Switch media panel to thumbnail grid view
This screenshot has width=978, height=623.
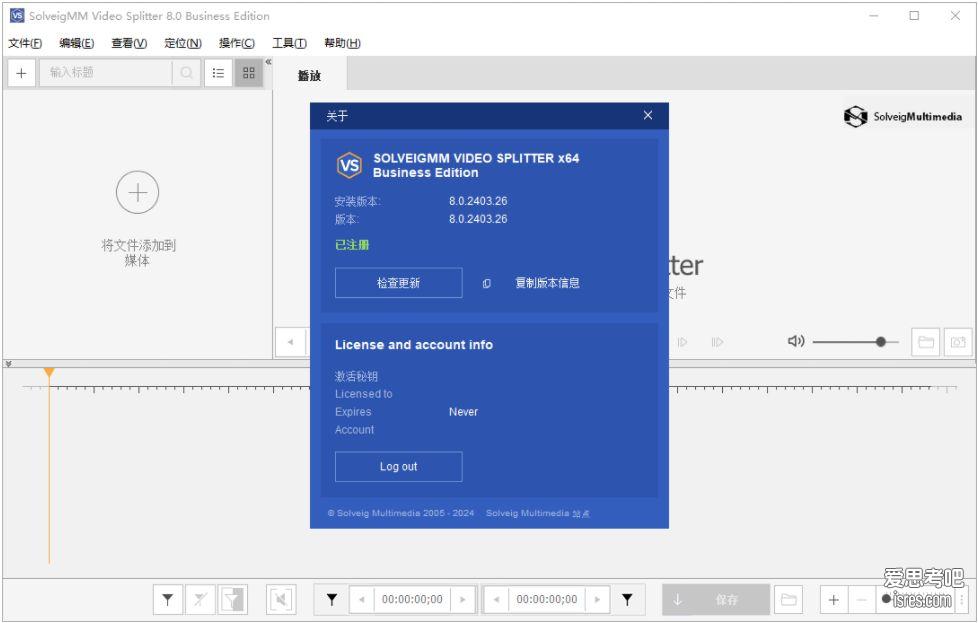click(249, 73)
